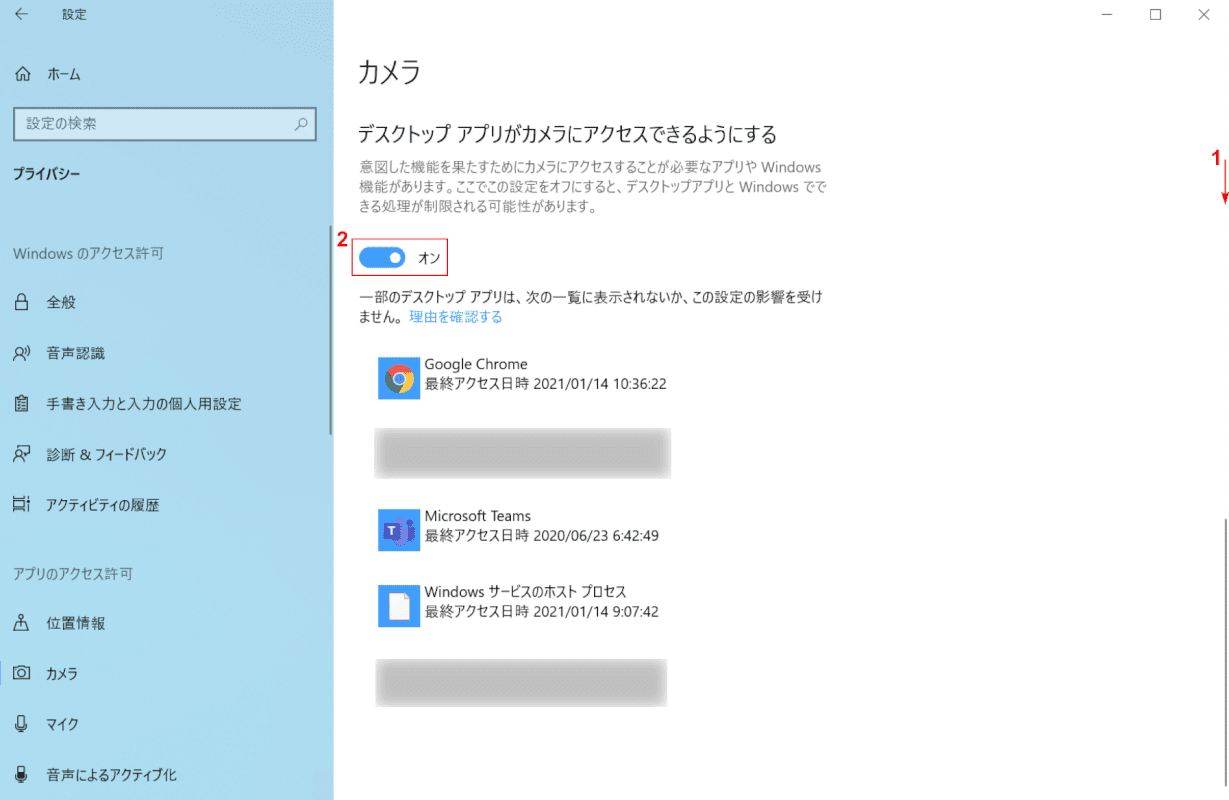This screenshot has height=800, width=1229.
Task: Click the speech recognition icon beside 音声認識
Action: pos(22,353)
